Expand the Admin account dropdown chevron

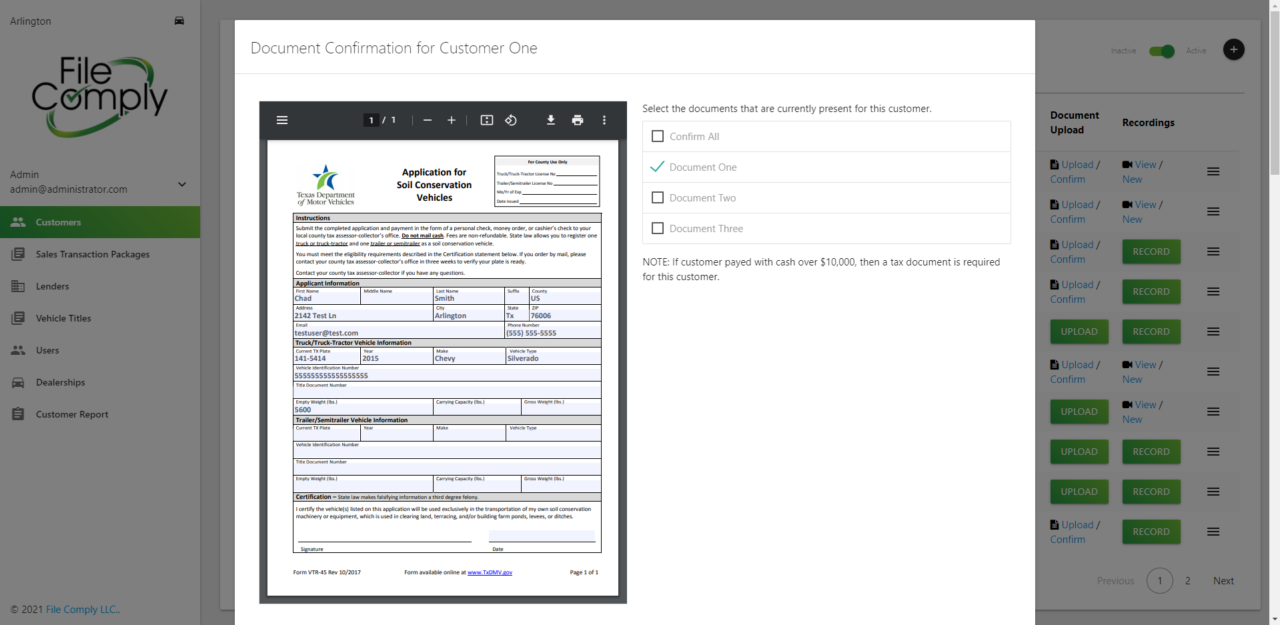coord(182,184)
